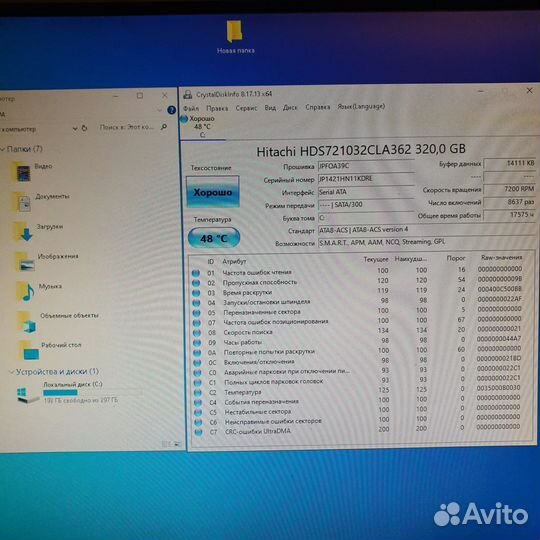
Task: Click the total work time 17575 ч
Action: (x=510, y=215)
